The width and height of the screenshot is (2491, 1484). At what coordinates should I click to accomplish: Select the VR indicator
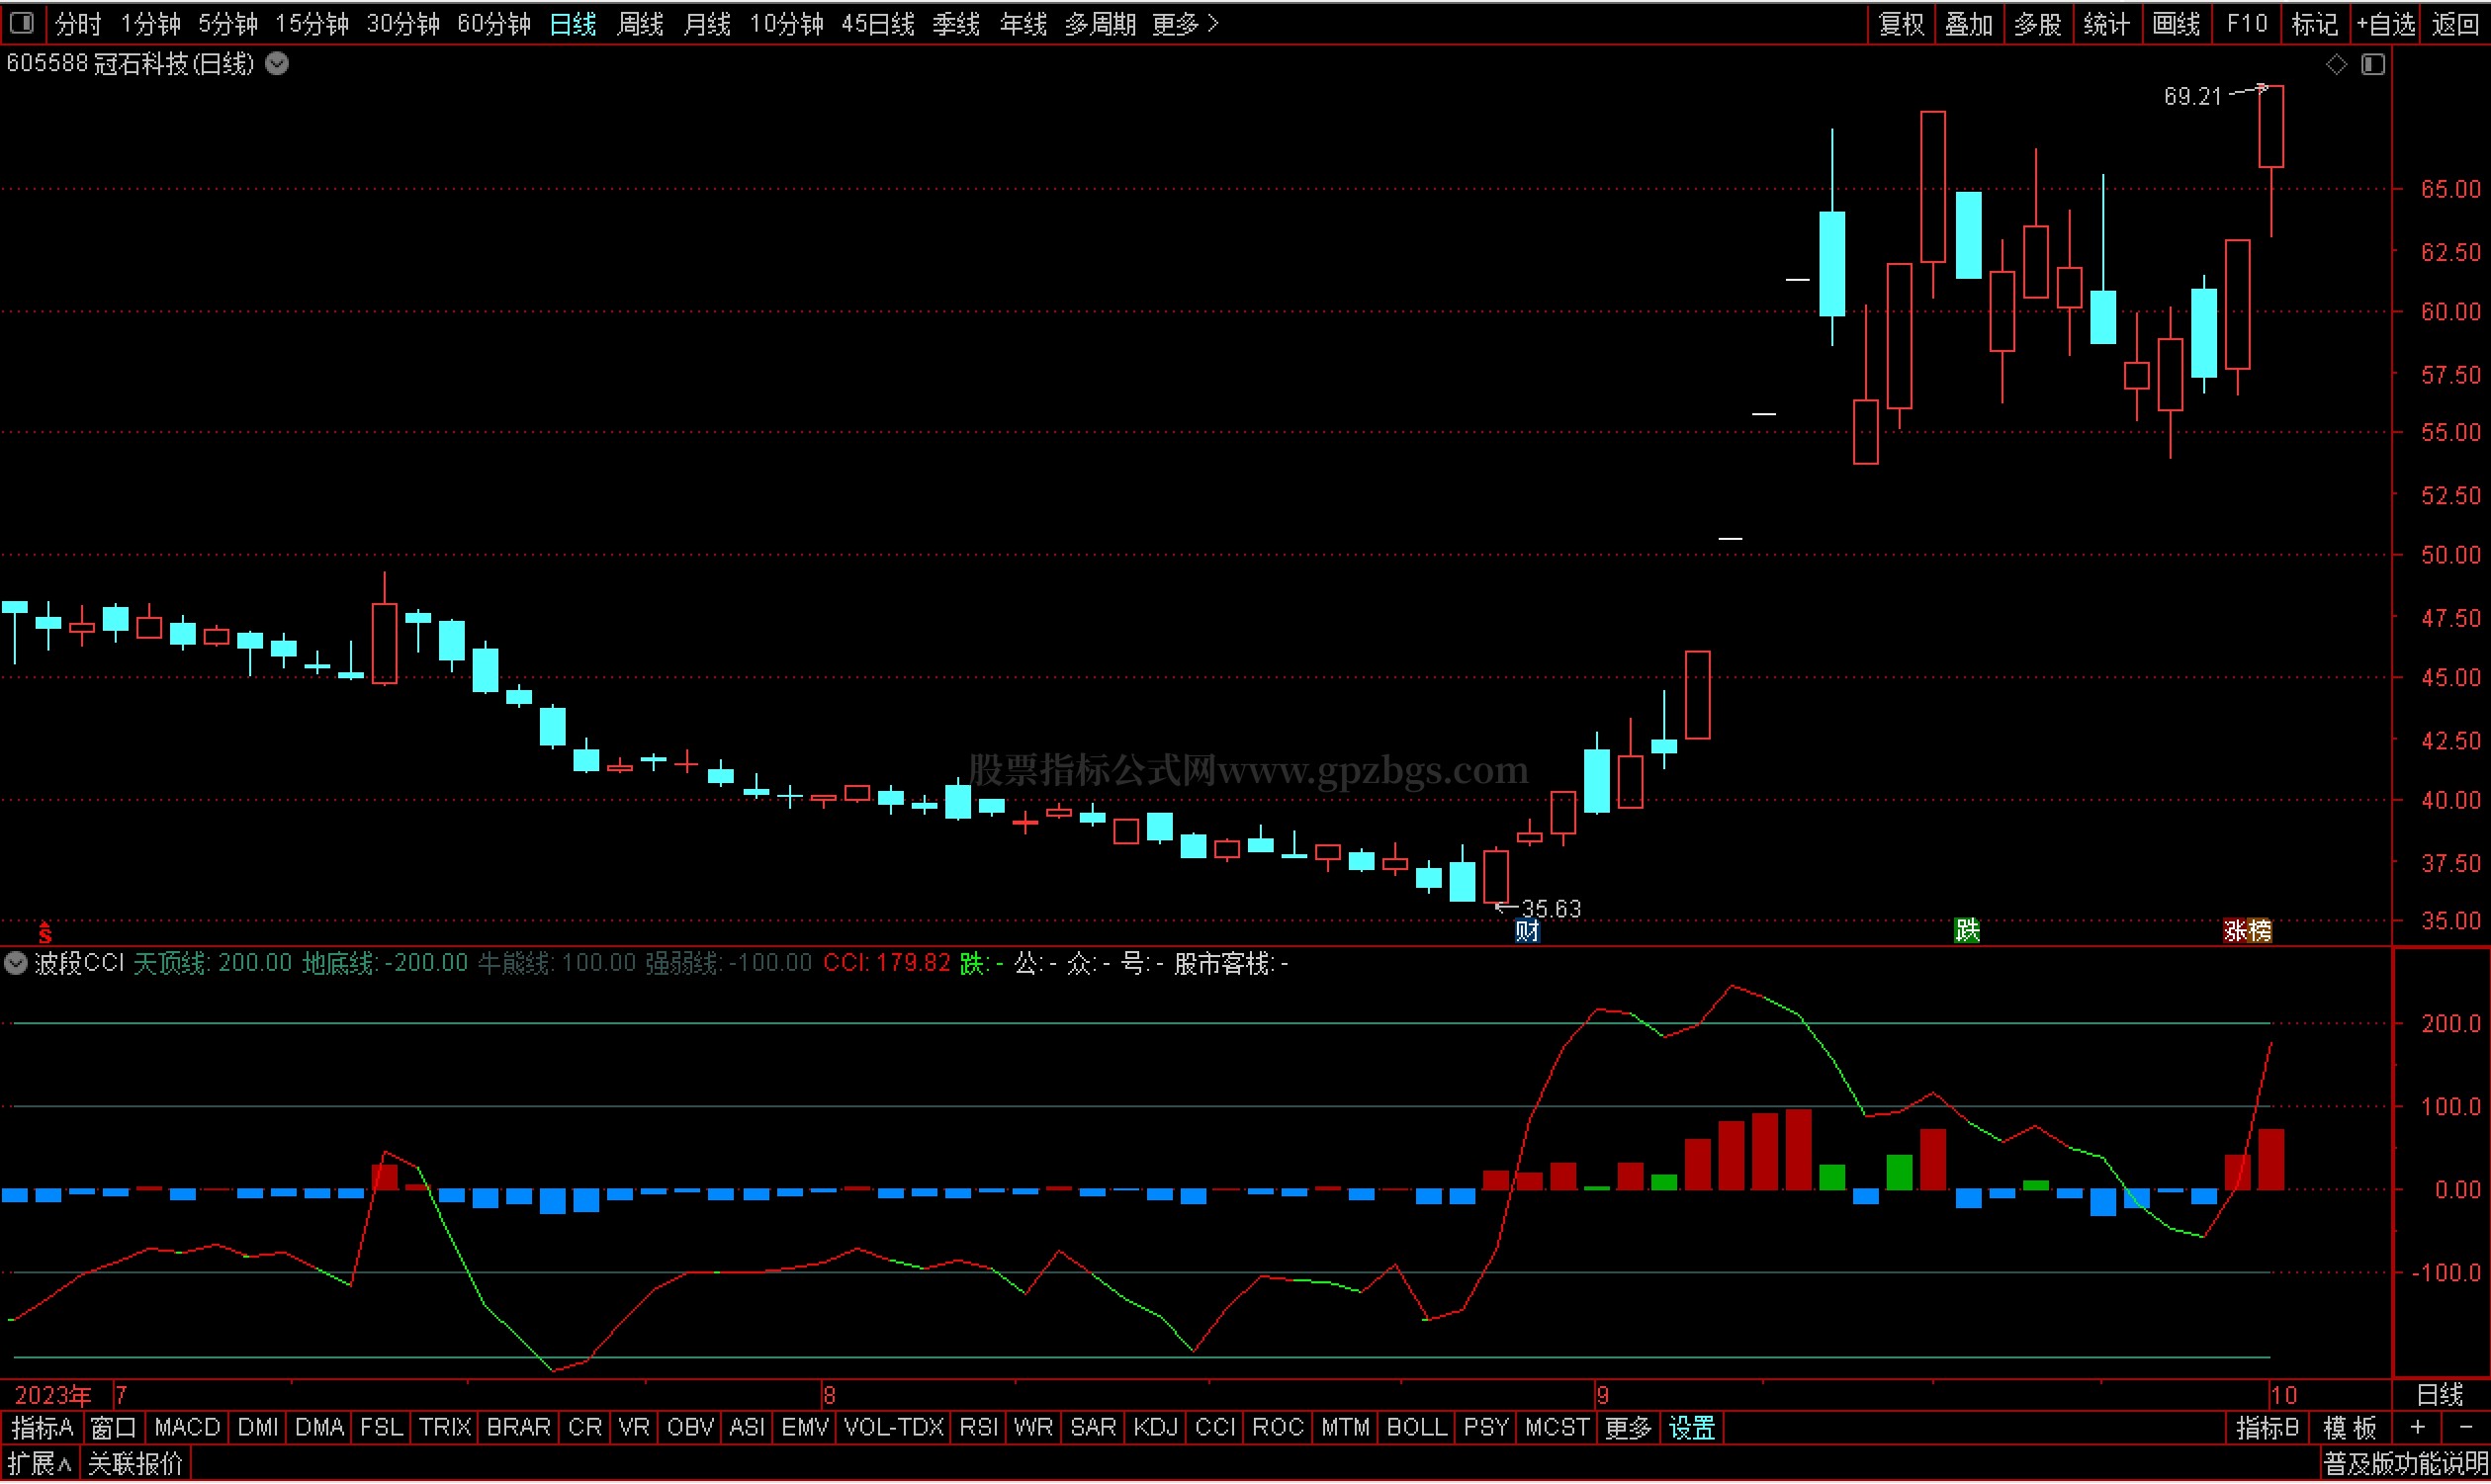click(x=634, y=1429)
